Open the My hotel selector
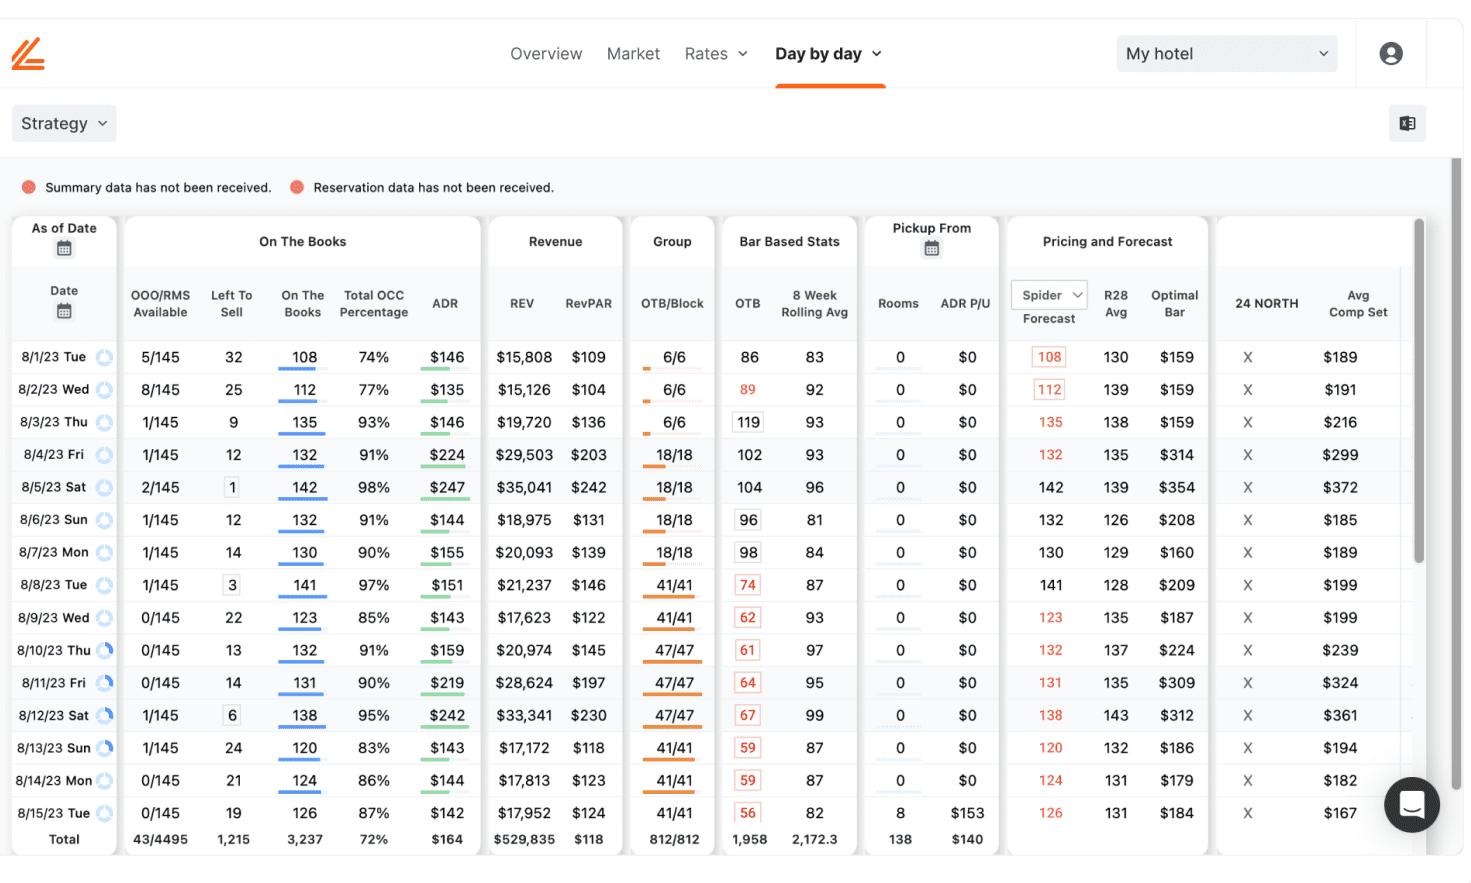This screenshot has height=883, width=1471. (x=1226, y=54)
